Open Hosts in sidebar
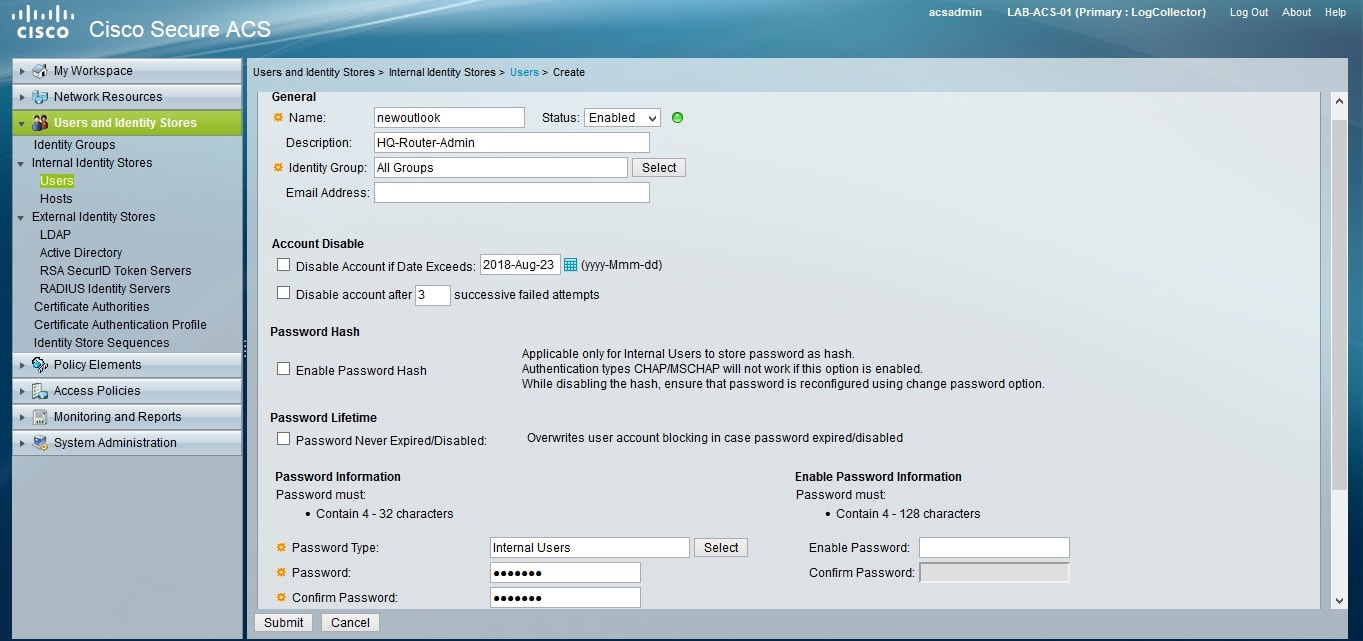Image resolution: width=1363 pixels, height=641 pixels. pos(56,199)
